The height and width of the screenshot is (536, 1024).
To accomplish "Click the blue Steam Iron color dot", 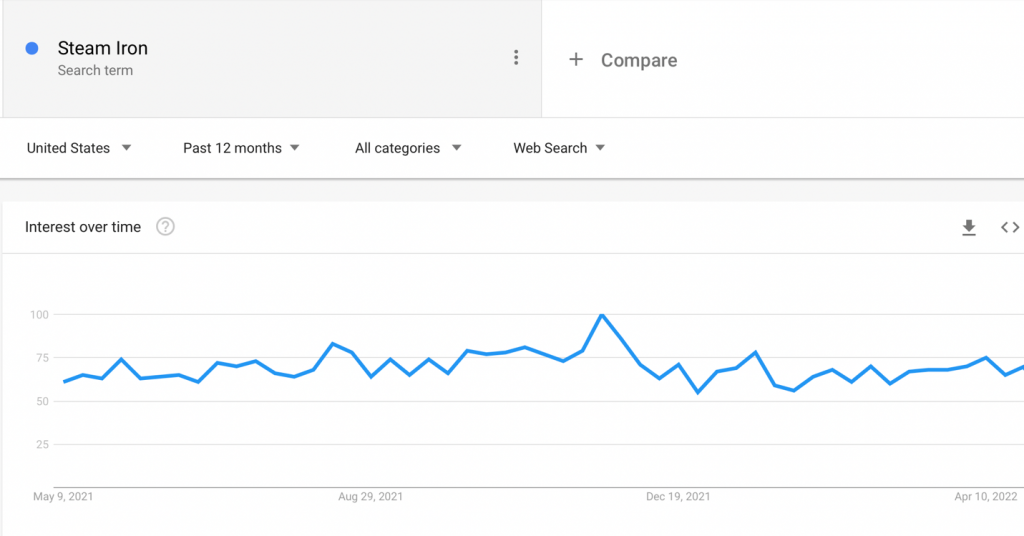I will pos(31,48).
